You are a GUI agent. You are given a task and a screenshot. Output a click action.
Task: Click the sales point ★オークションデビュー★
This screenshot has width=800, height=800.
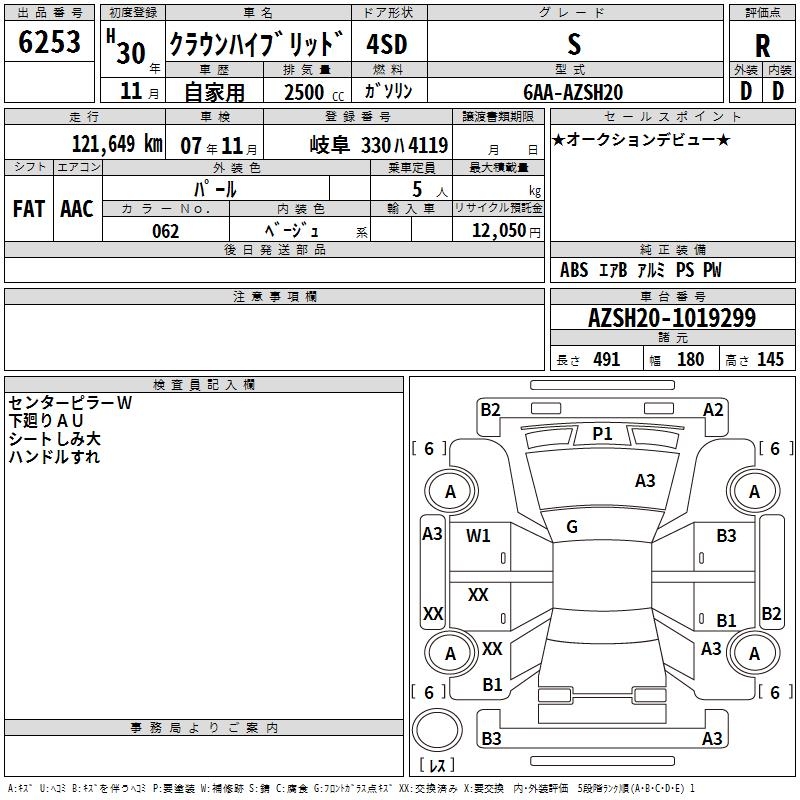(641, 139)
